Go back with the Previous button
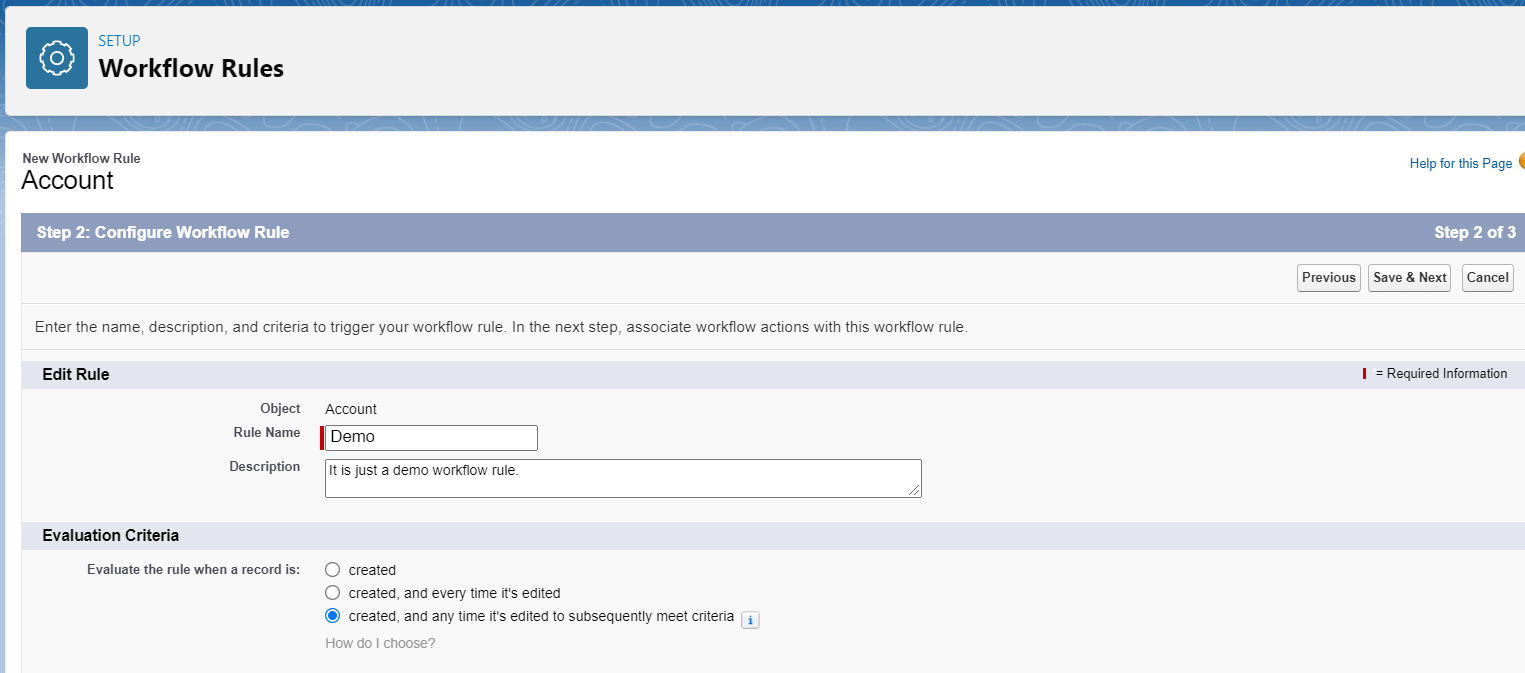The image size is (1525, 673). (1328, 278)
